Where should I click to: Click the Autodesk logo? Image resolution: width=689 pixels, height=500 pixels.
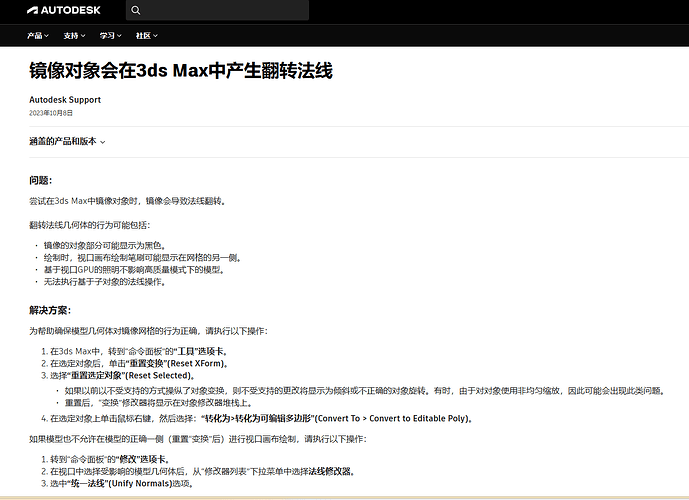[x=64, y=10]
